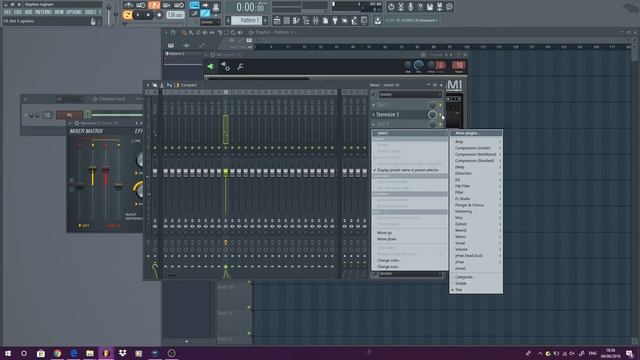Select the Stereoize 3 effect slot

(x=400, y=115)
